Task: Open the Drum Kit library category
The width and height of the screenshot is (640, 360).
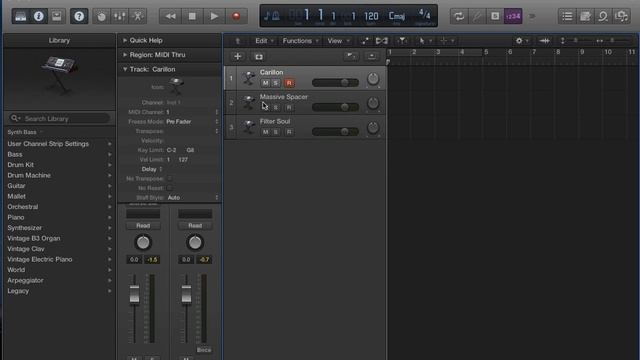Action: tap(59, 165)
